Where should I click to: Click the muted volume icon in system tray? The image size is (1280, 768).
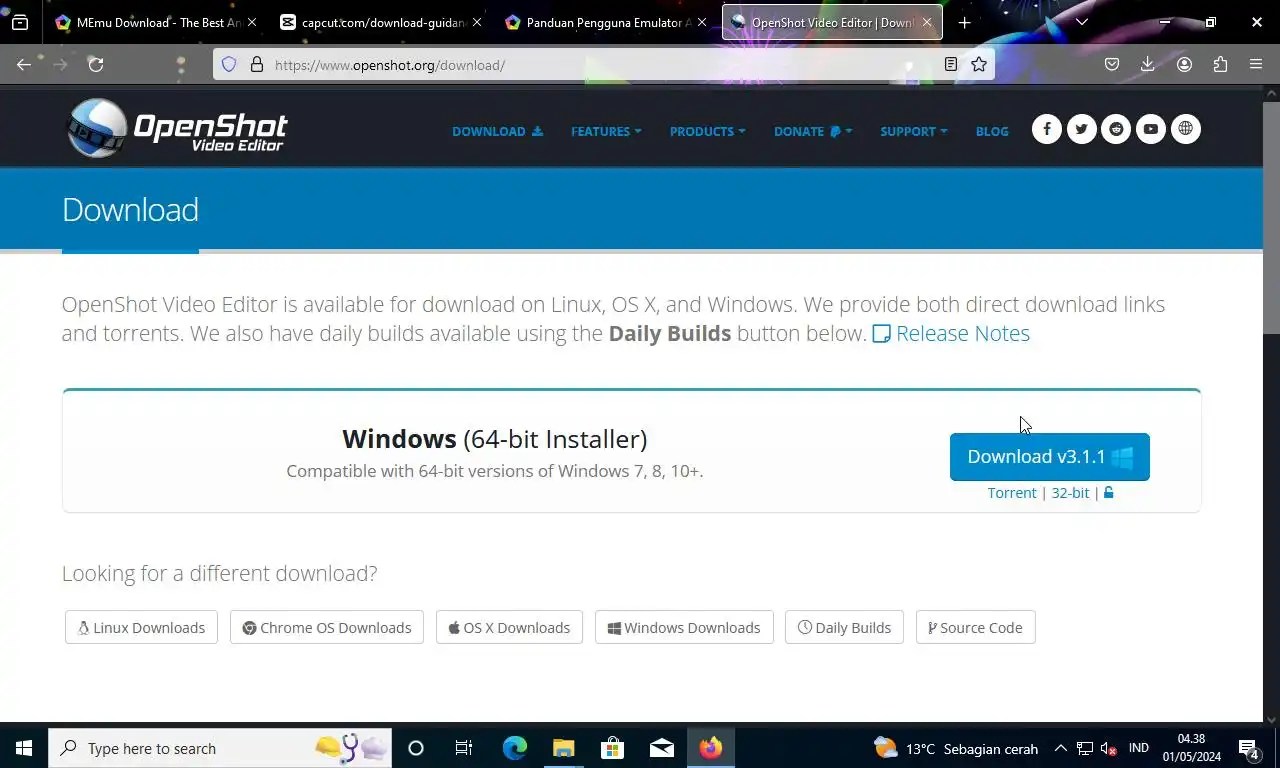(1109, 748)
